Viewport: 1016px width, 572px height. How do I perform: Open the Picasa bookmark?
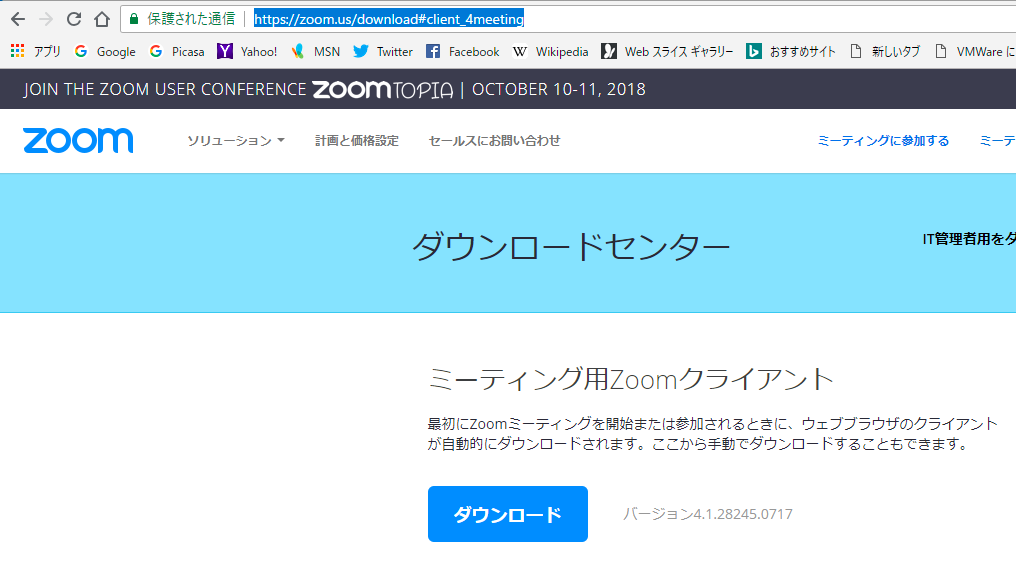pos(176,51)
